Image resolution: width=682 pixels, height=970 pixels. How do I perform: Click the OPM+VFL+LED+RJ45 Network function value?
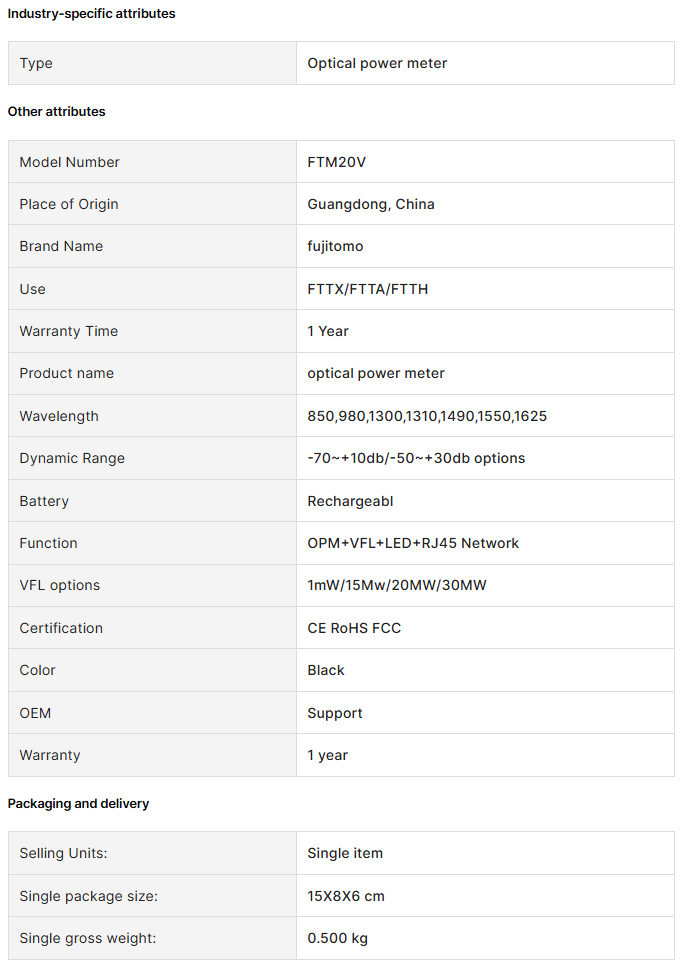(413, 543)
